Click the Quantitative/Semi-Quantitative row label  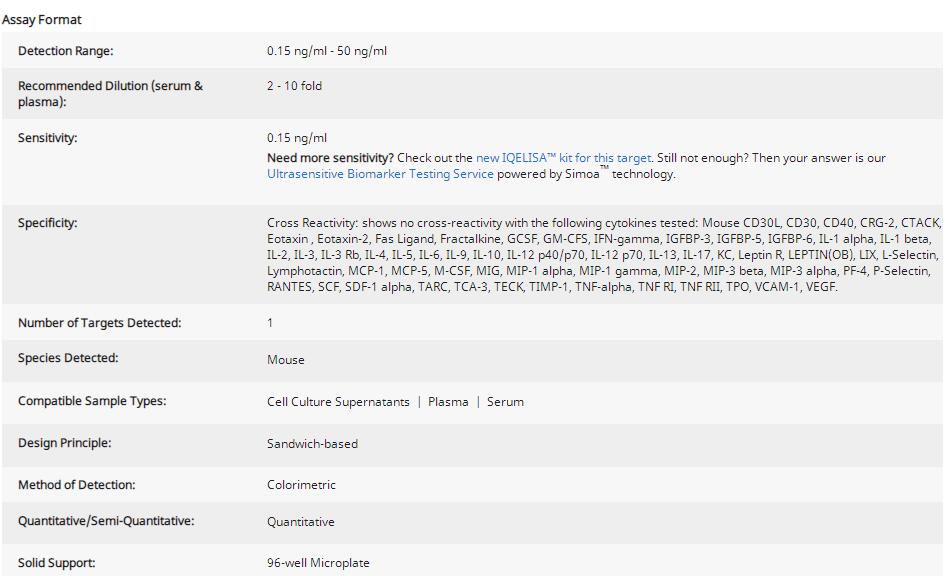point(106,521)
